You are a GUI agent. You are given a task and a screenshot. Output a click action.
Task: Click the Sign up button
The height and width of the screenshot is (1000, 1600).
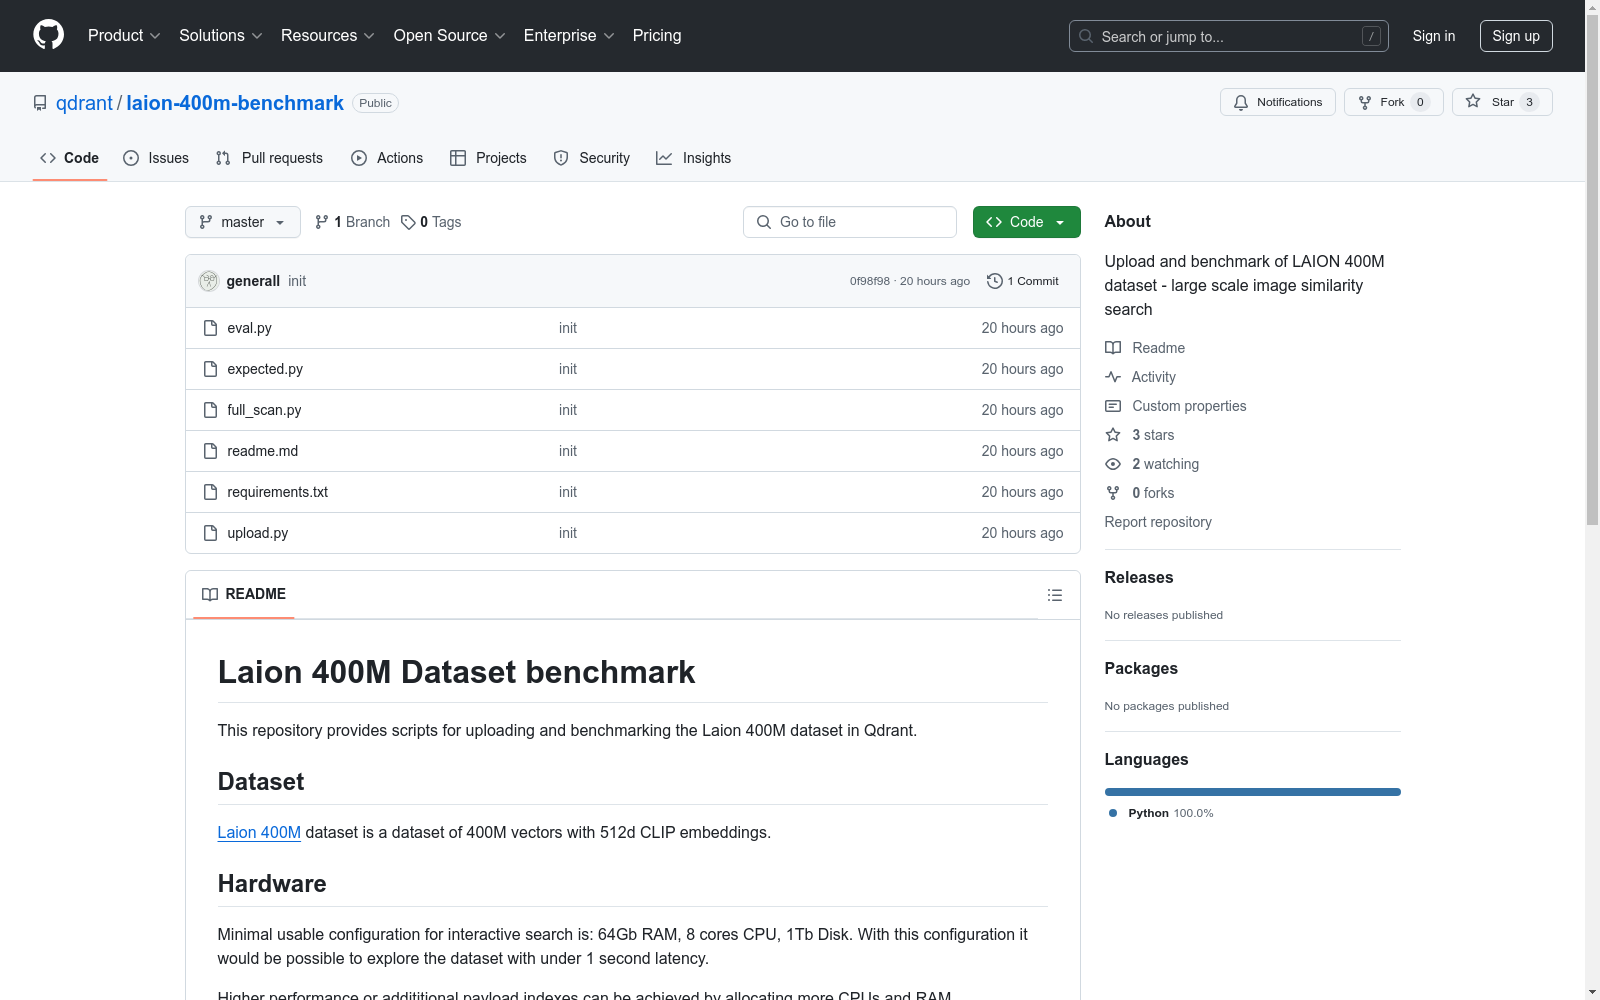click(1516, 36)
